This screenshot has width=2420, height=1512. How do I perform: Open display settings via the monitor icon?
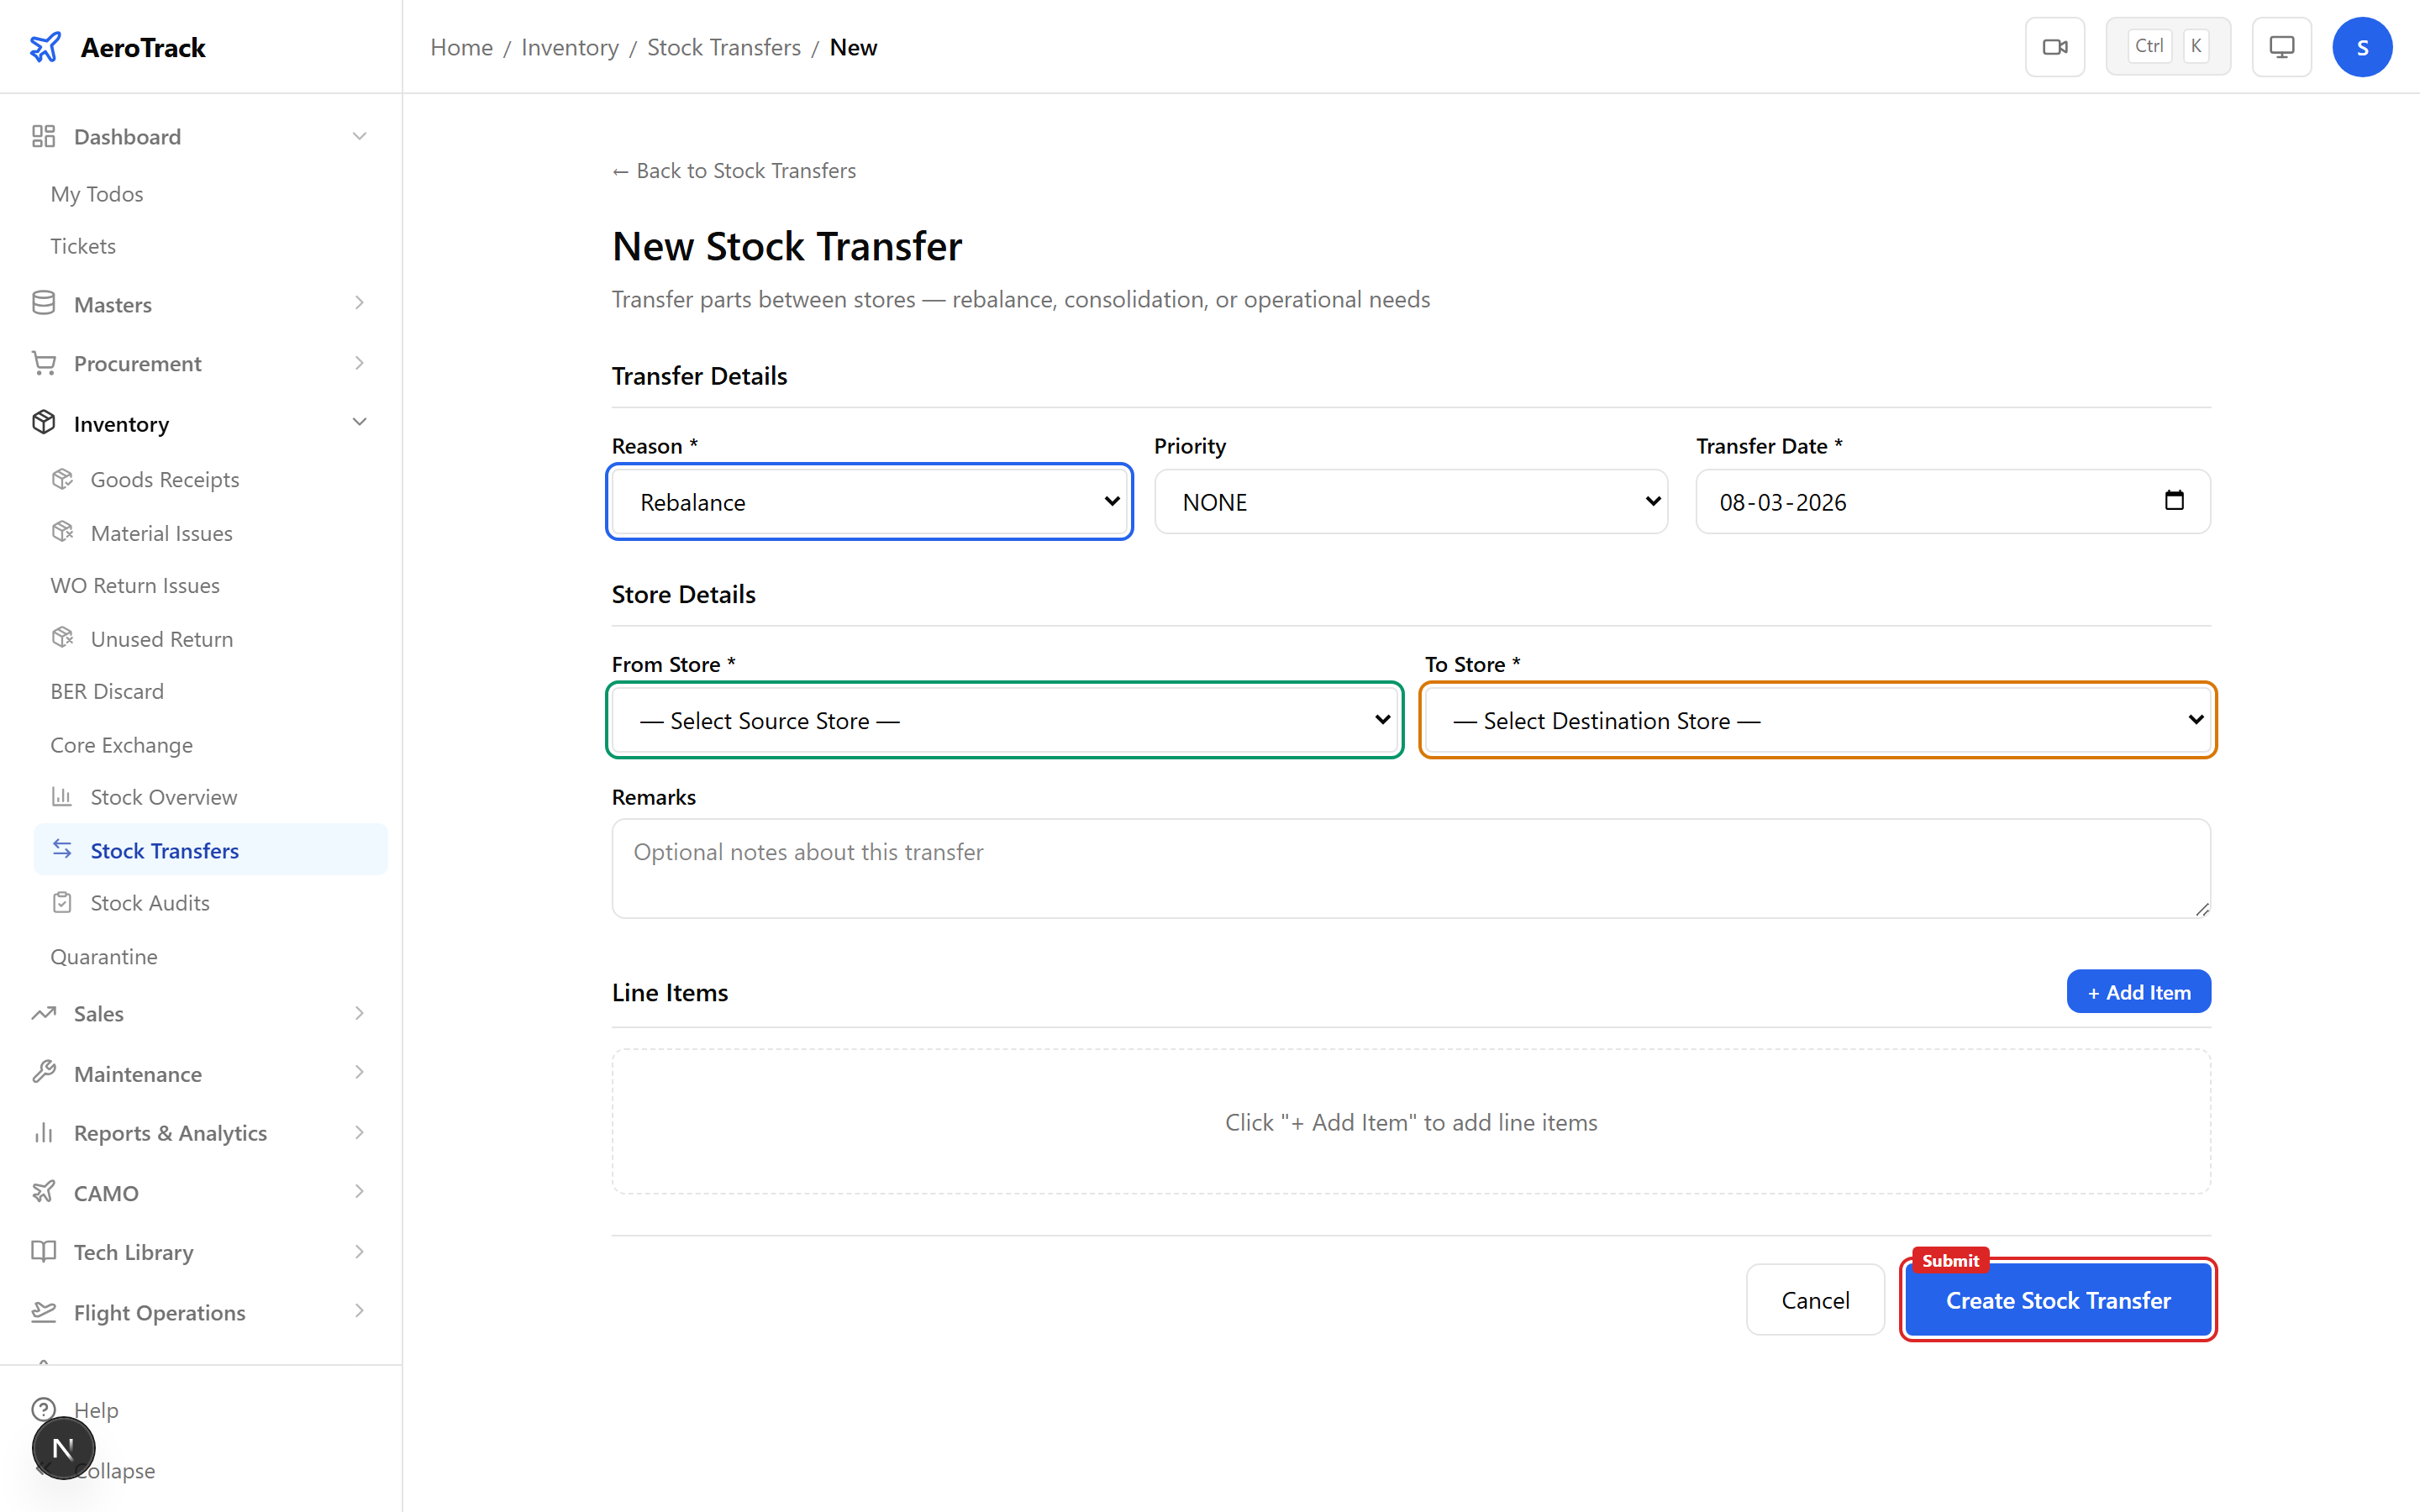(2281, 46)
